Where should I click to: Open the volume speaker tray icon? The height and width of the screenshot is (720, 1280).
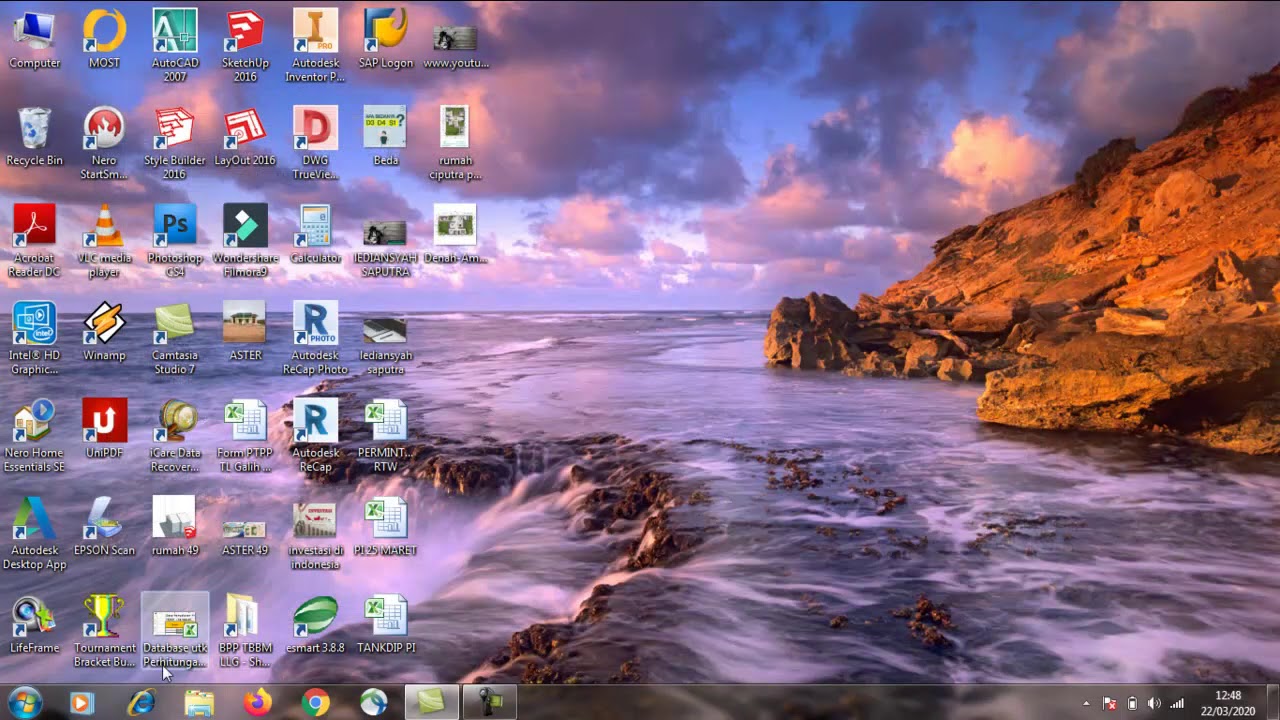tap(1154, 703)
